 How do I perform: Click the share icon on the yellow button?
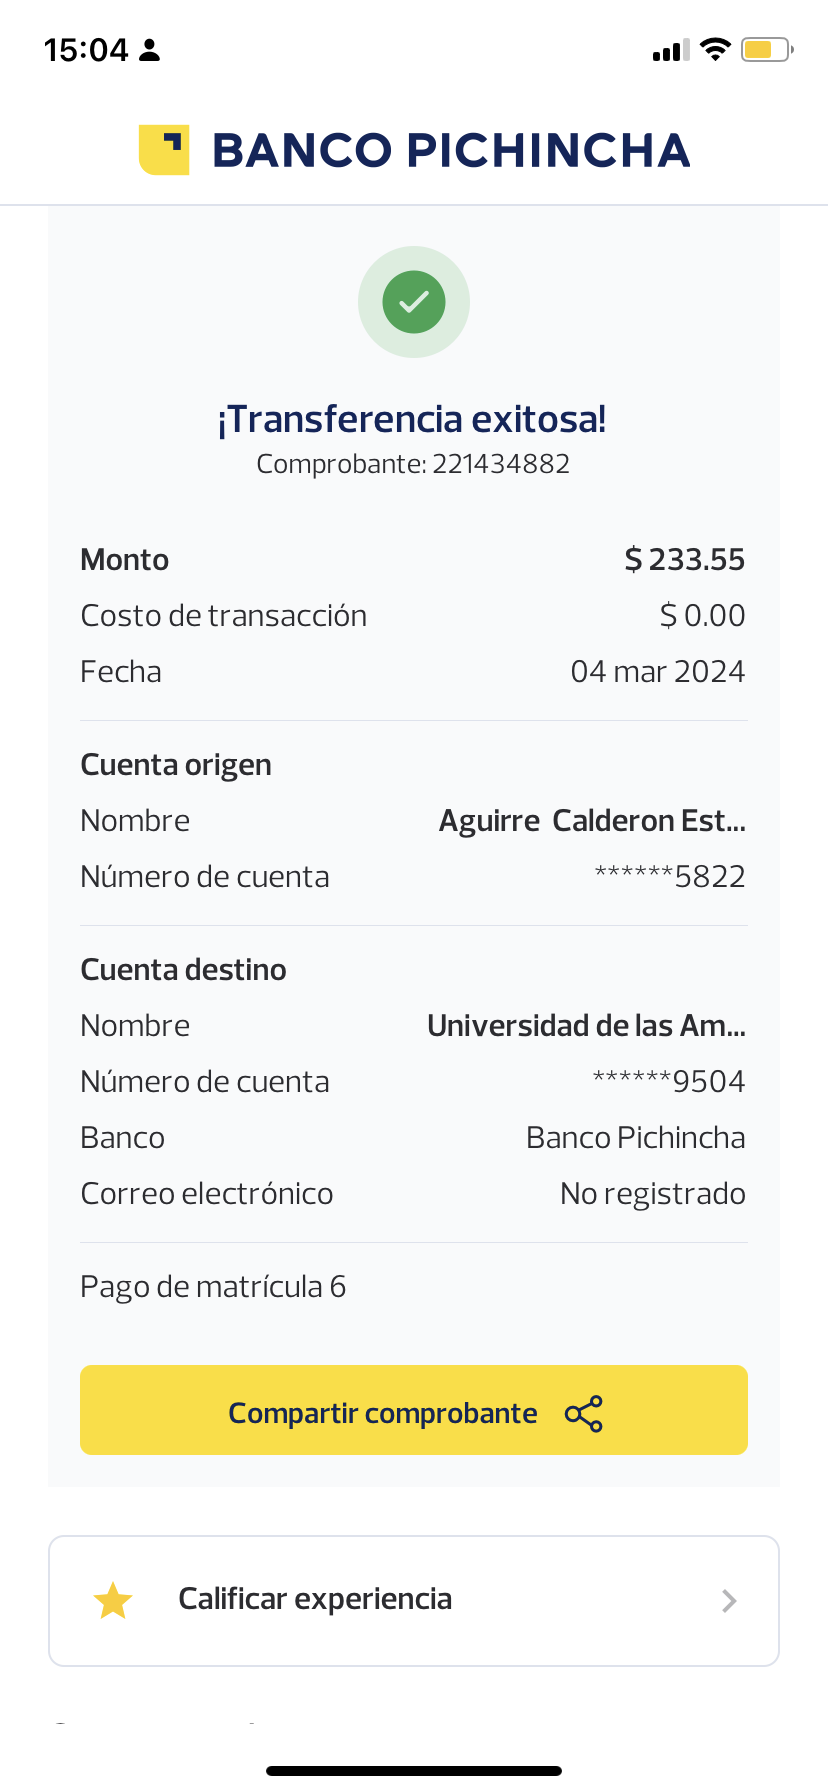pos(584,1414)
